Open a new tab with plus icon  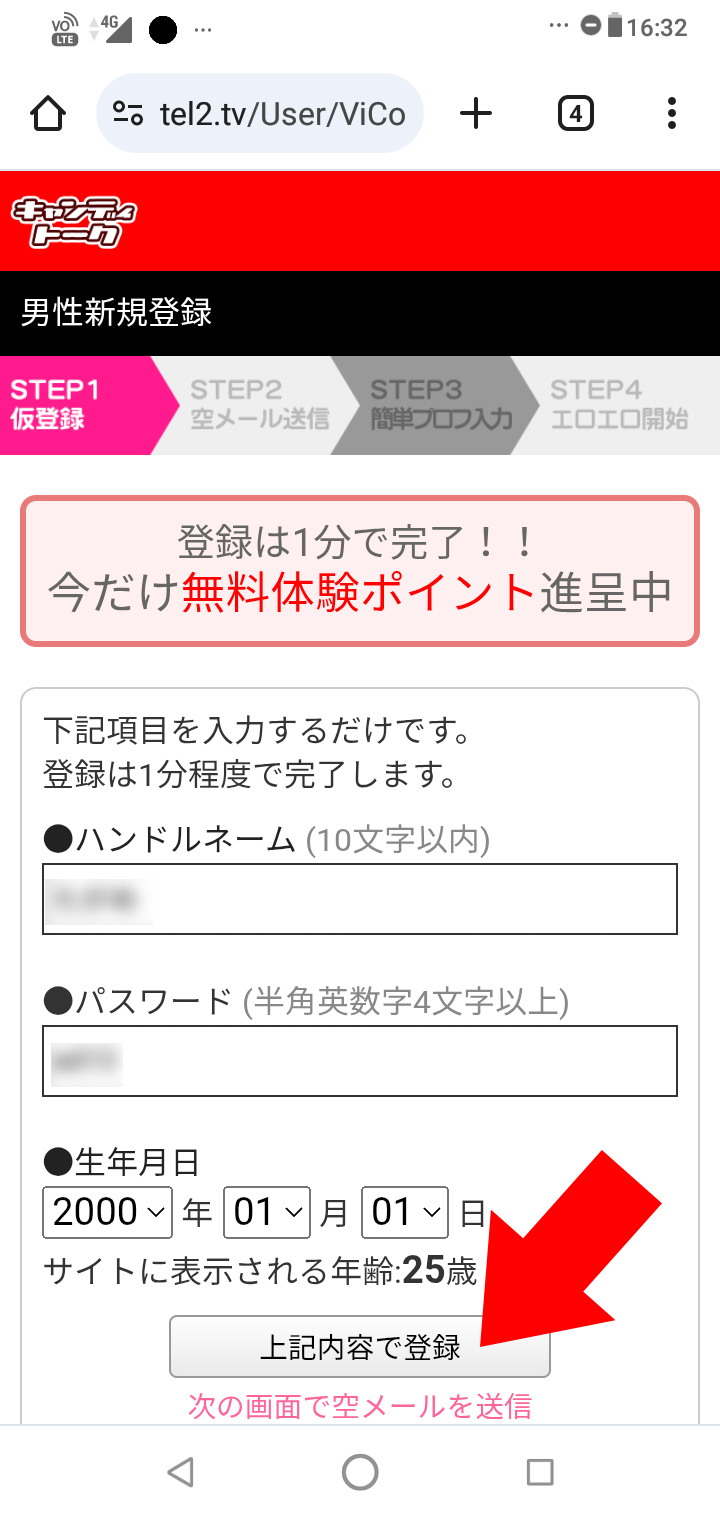click(x=476, y=114)
